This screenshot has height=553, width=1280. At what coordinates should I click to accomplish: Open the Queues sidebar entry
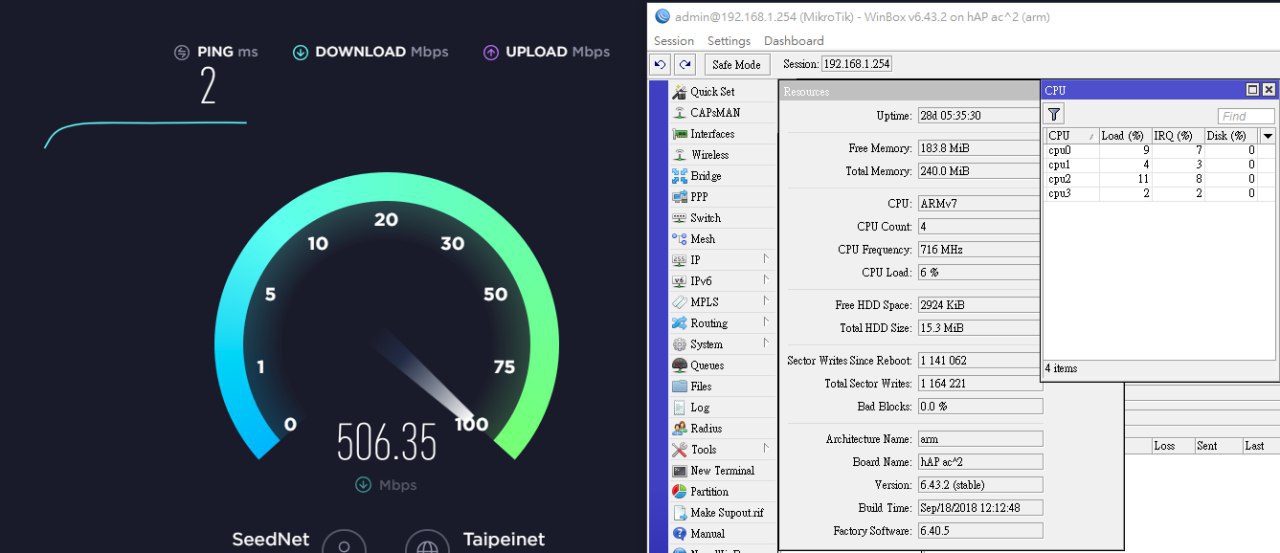(x=706, y=366)
